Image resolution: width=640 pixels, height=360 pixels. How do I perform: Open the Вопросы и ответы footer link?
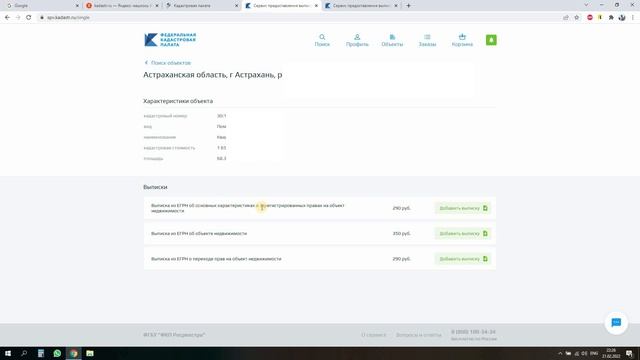coord(418,335)
